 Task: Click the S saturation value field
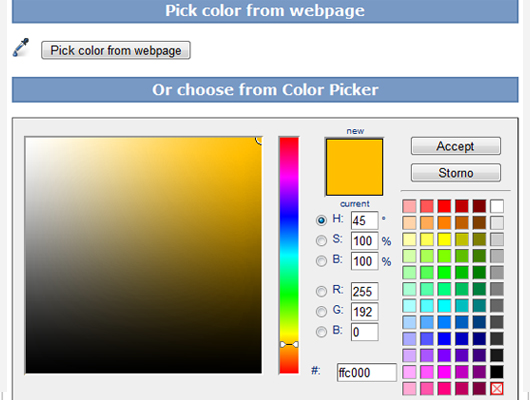tap(364, 241)
